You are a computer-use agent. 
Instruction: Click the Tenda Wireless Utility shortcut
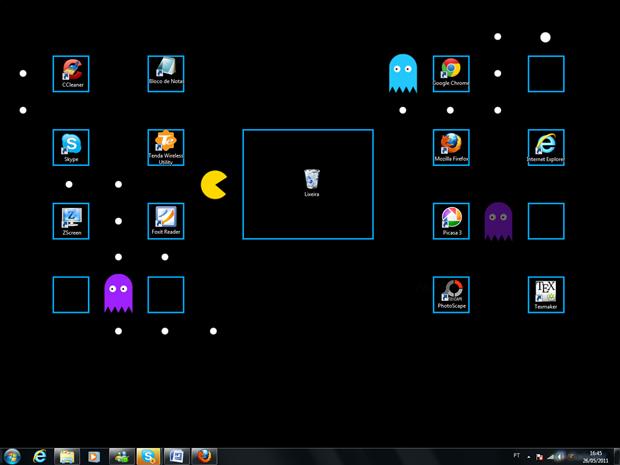(x=166, y=147)
